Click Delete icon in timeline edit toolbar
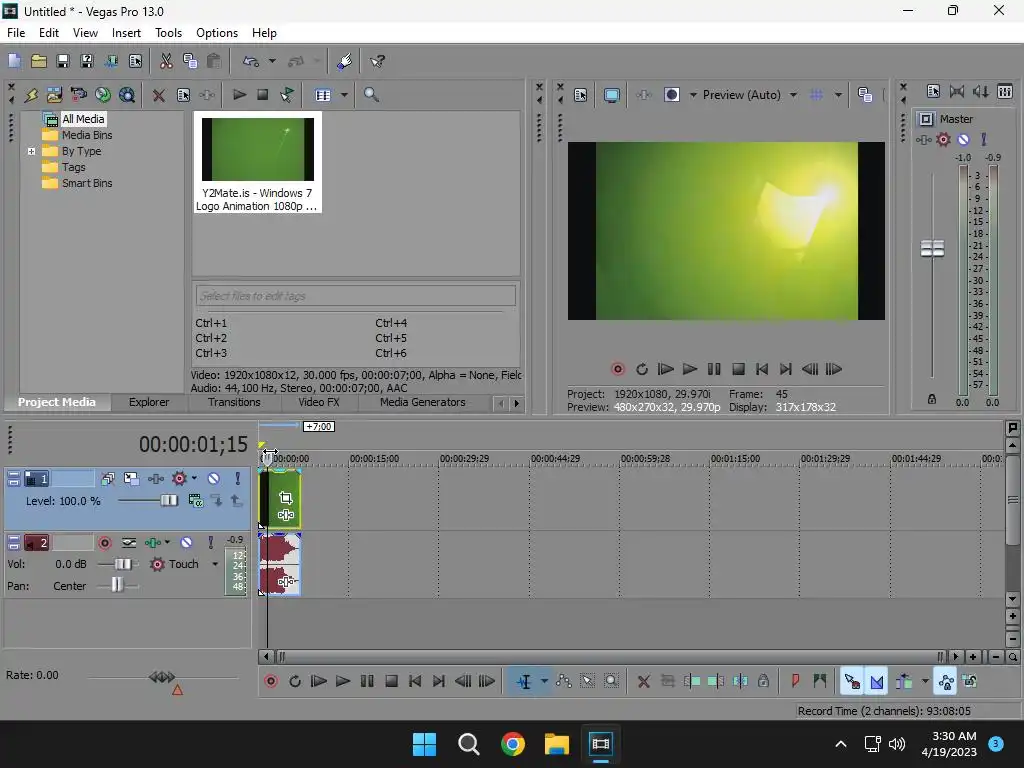 [x=643, y=682]
